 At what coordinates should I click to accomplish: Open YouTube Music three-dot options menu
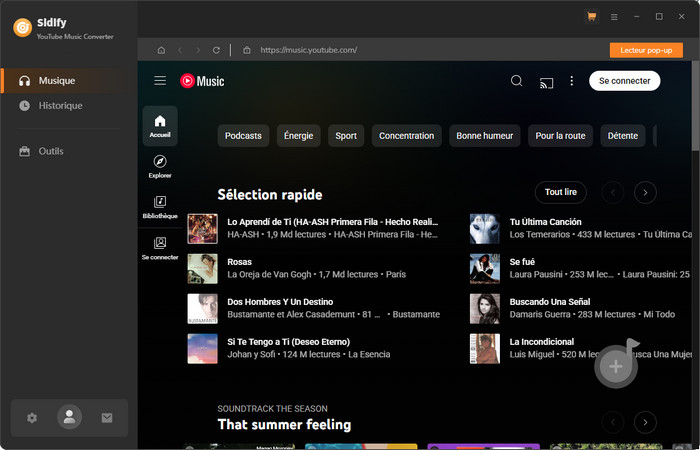click(572, 81)
